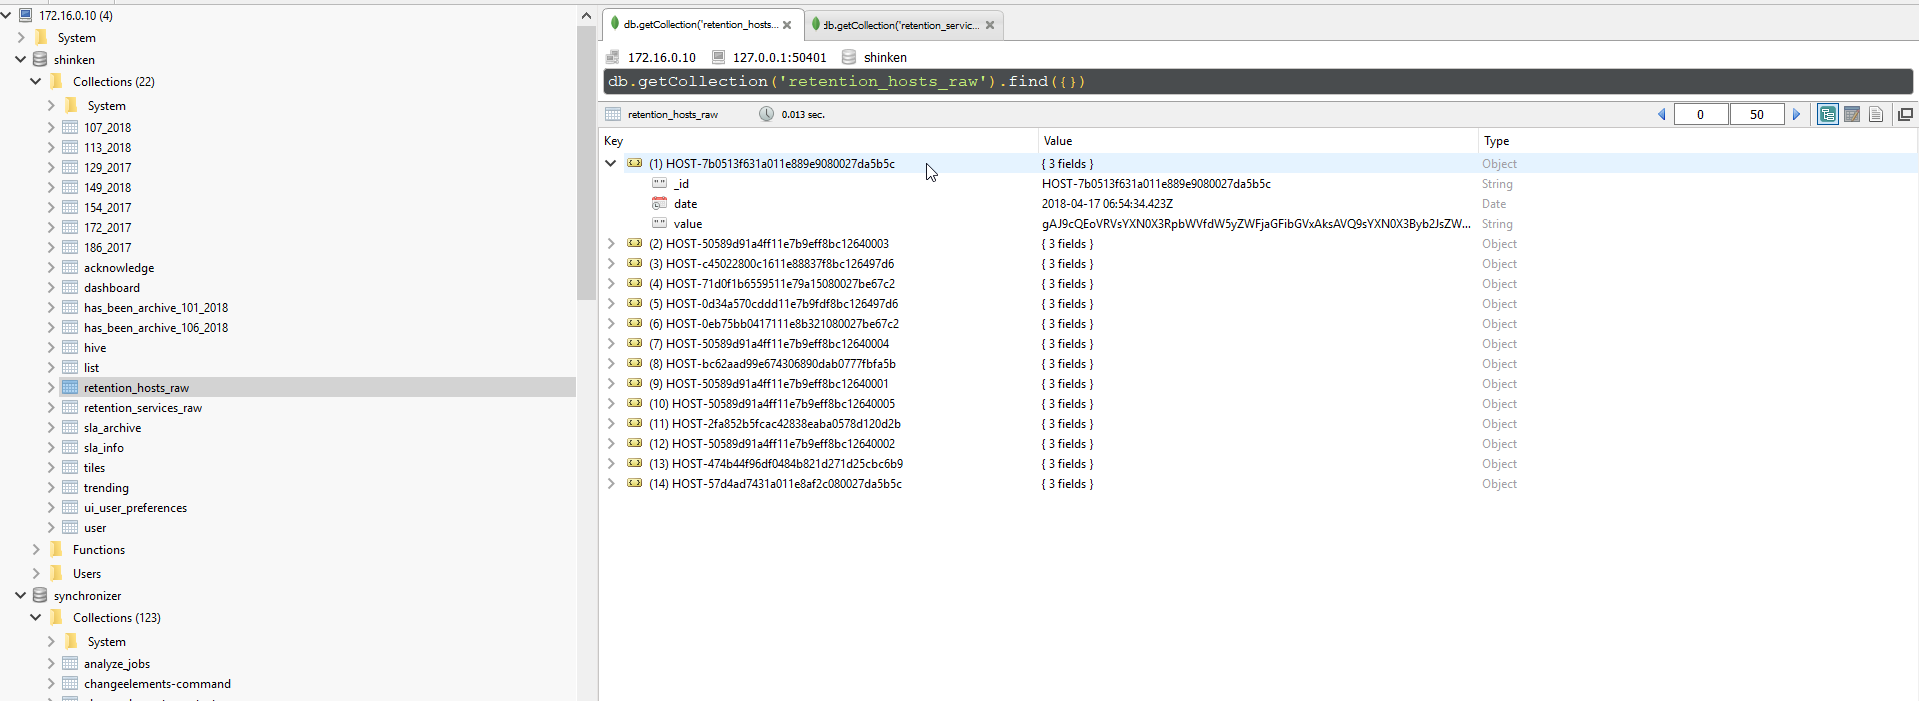Viewport: 1919px width, 701px height.
Task: Go to next page of results
Action: pyautogui.click(x=1796, y=115)
